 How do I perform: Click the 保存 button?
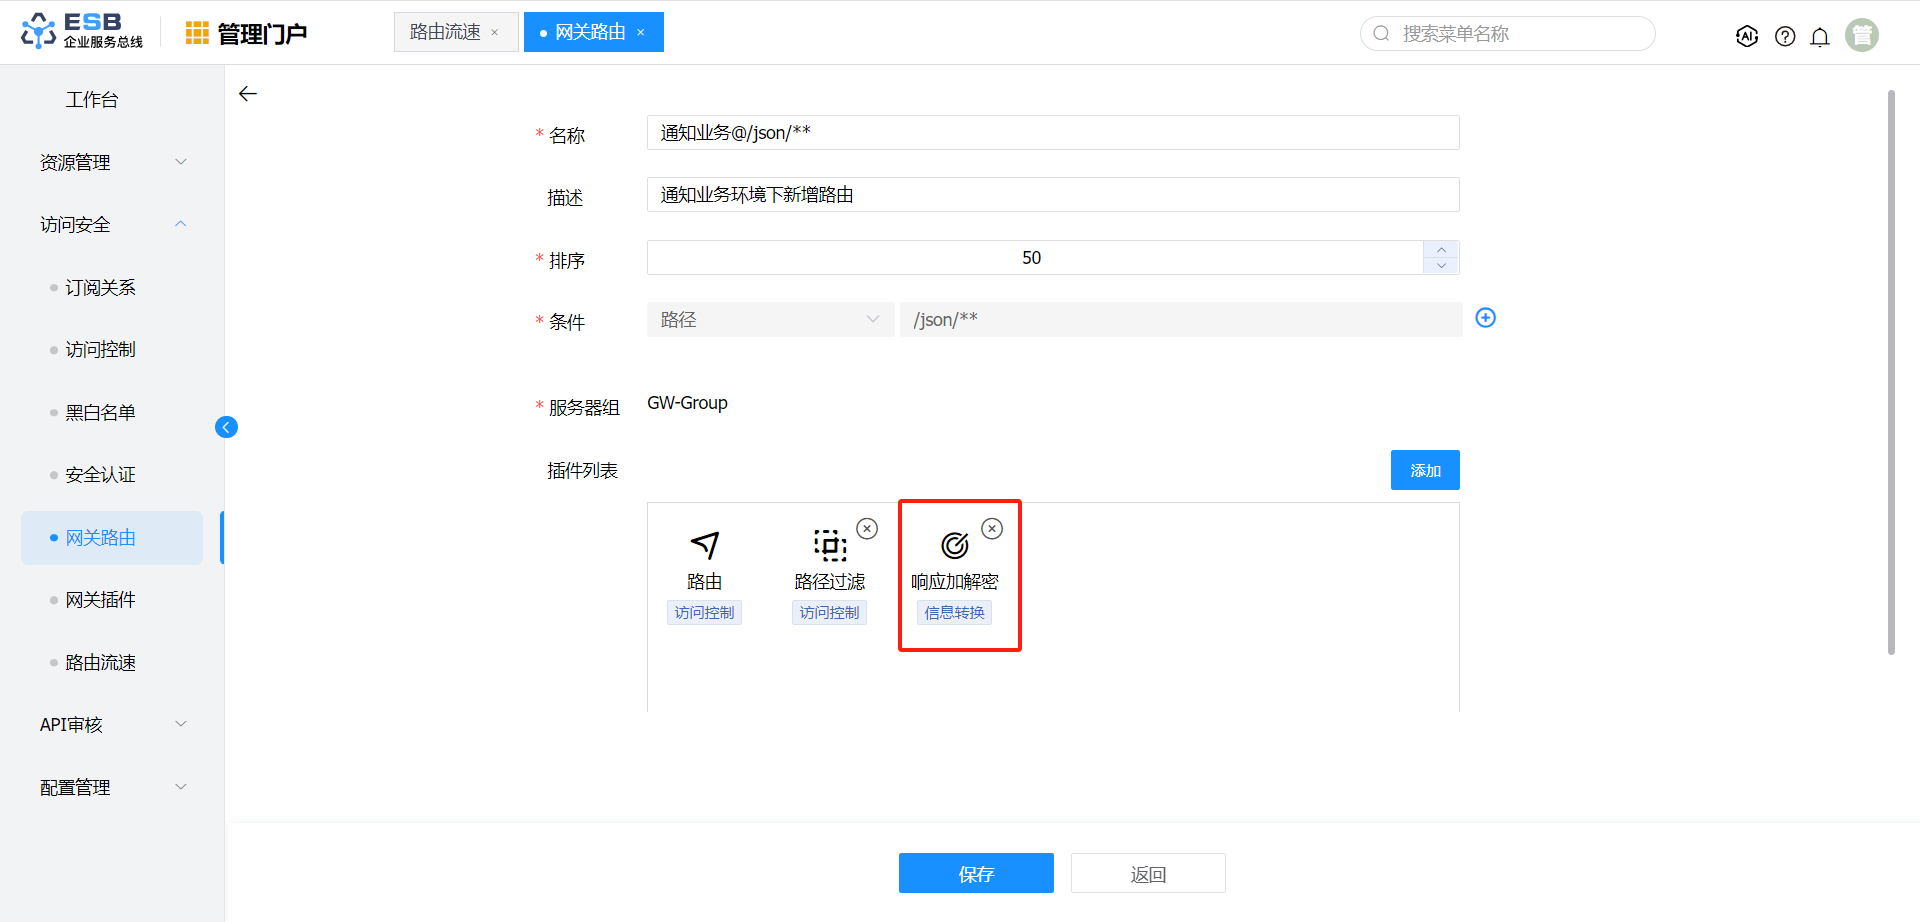(x=975, y=873)
